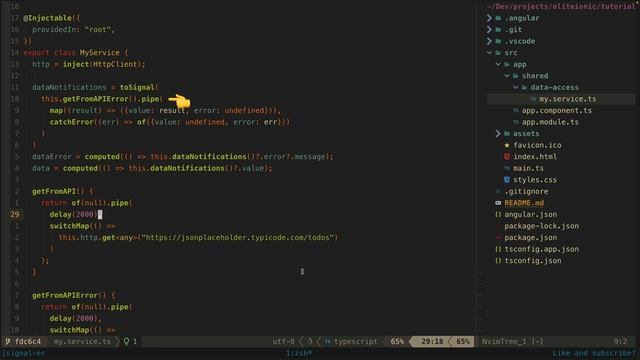The width and height of the screenshot is (640, 360).
Task: Click the favicon.ico star icon
Action: coord(507,145)
